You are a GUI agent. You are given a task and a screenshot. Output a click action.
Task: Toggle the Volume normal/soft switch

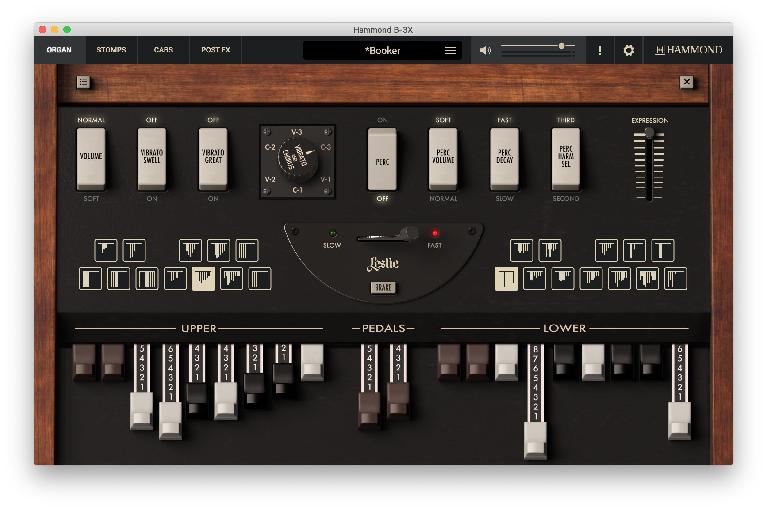(91, 158)
